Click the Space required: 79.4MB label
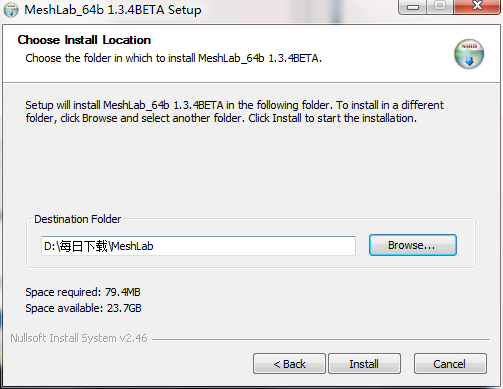The width and height of the screenshot is (503, 389). coord(83,292)
